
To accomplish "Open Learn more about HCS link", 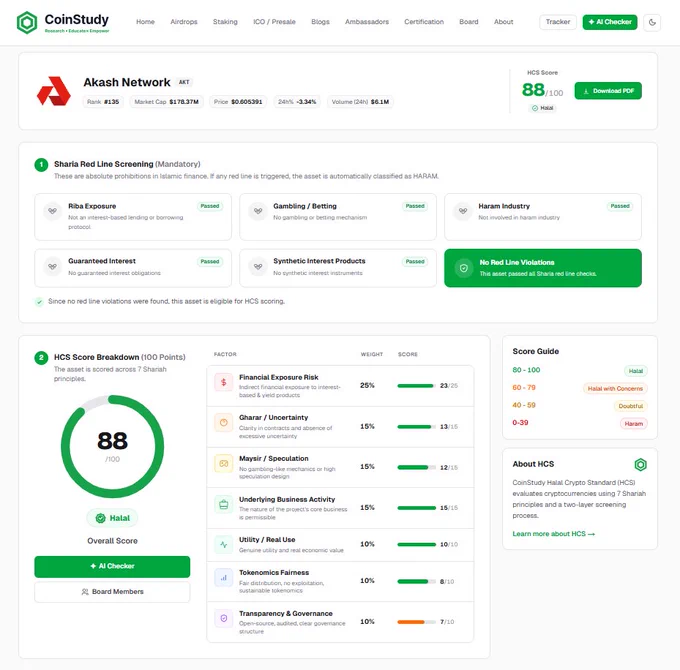I will 553,534.
